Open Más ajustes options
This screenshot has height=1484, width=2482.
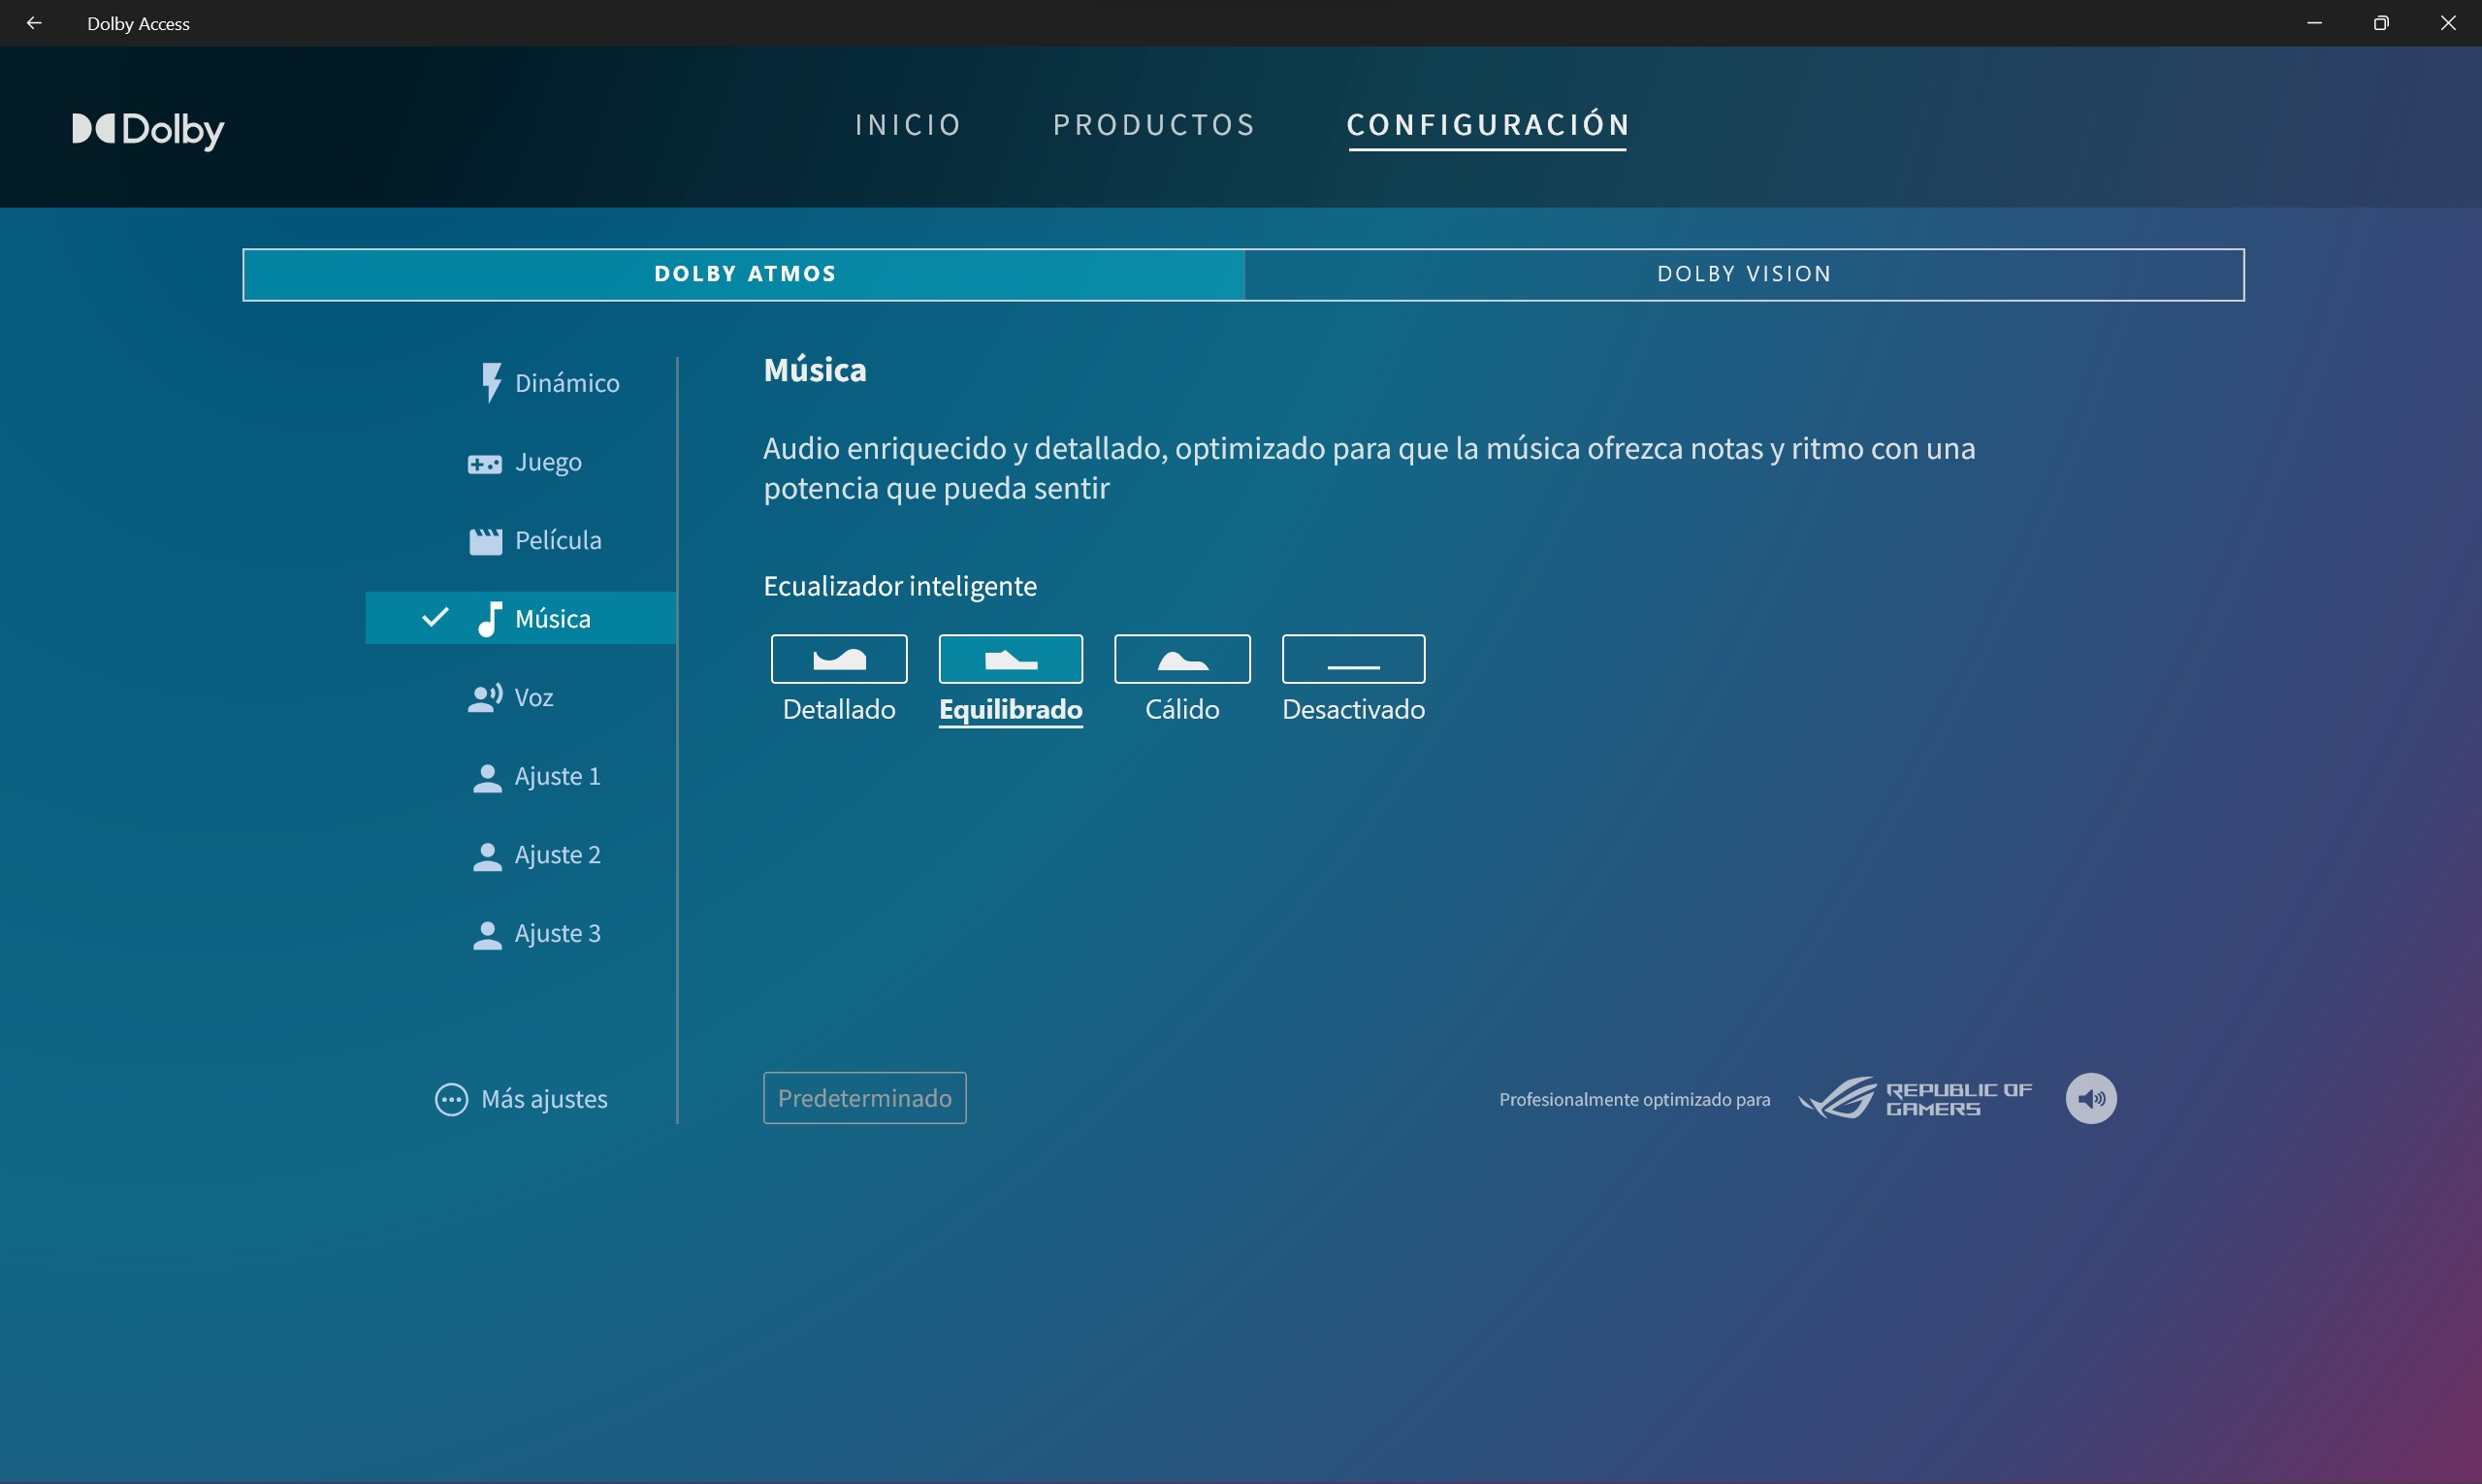521,1099
